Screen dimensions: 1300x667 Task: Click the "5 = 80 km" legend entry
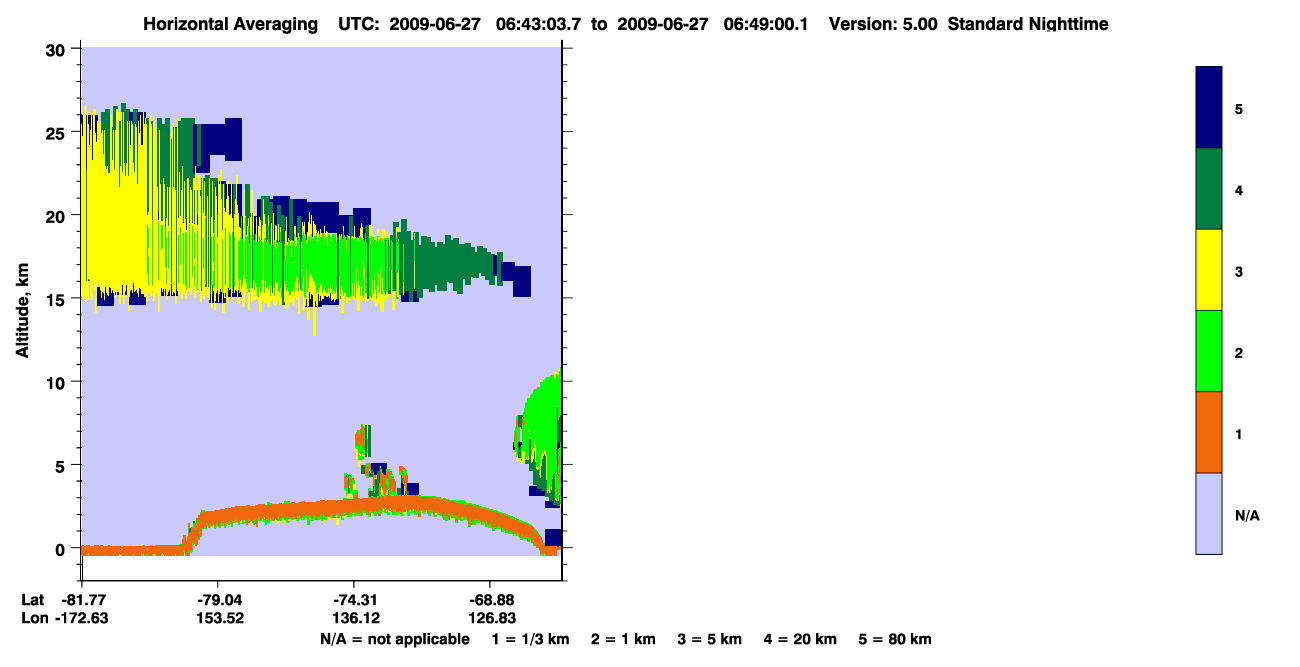895,639
